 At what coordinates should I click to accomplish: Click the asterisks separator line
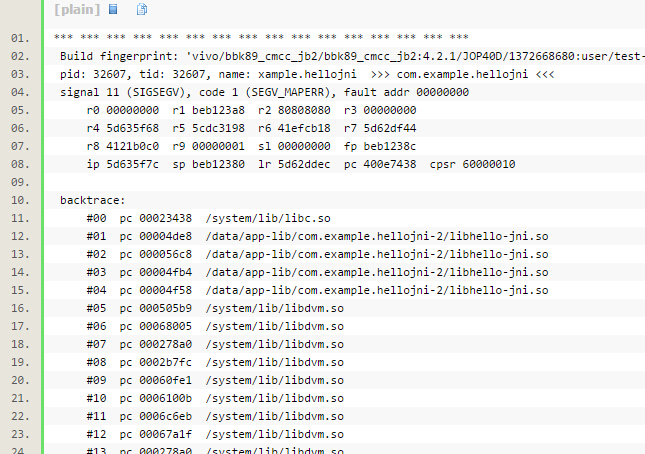coord(260,38)
